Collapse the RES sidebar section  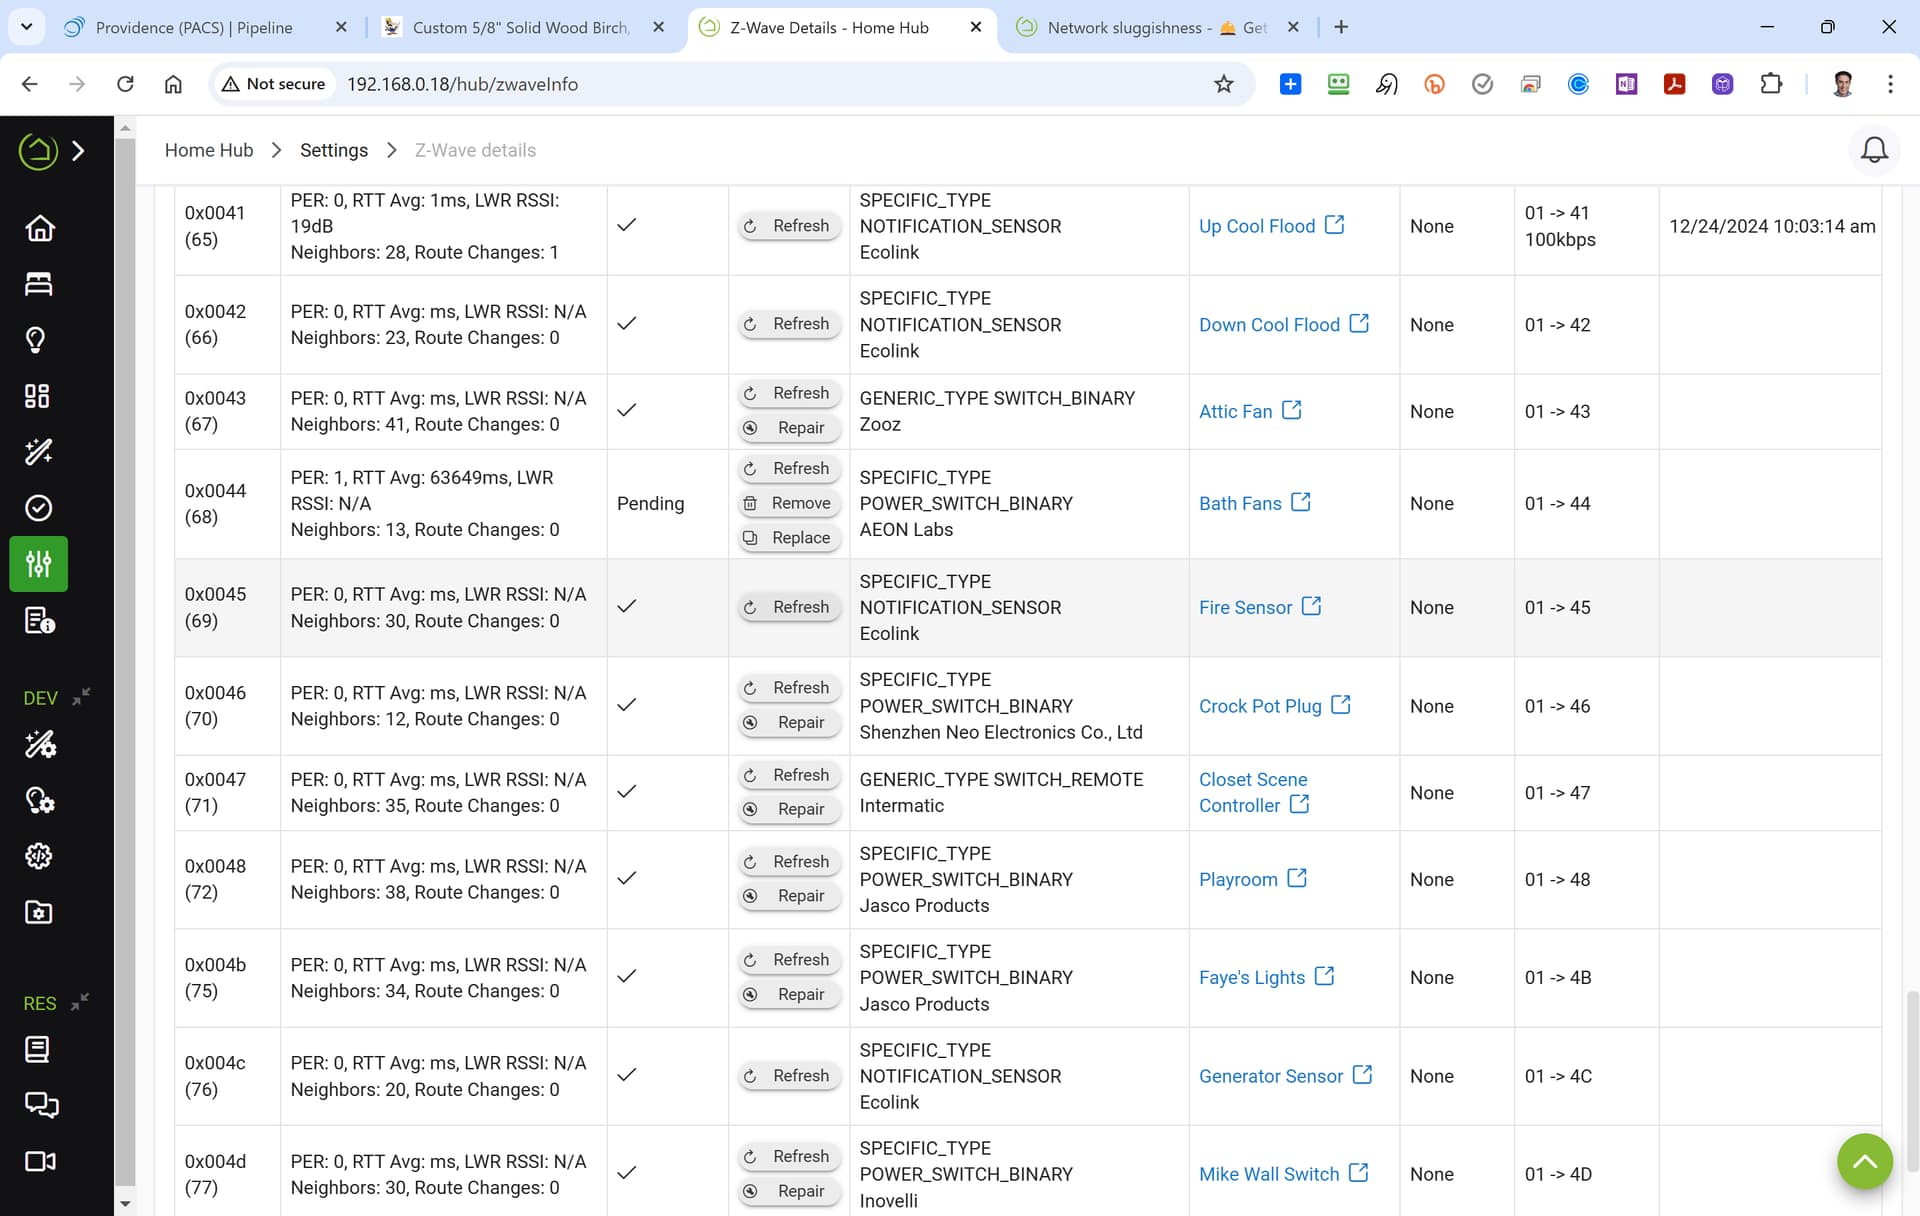click(81, 1000)
